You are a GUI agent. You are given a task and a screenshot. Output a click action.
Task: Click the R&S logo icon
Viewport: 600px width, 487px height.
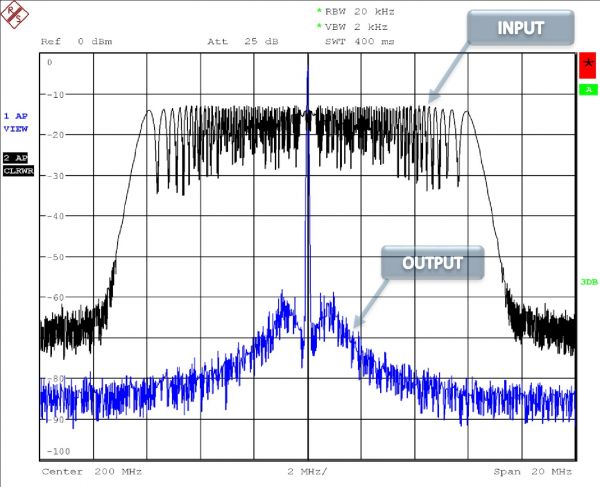pos(14,12)
